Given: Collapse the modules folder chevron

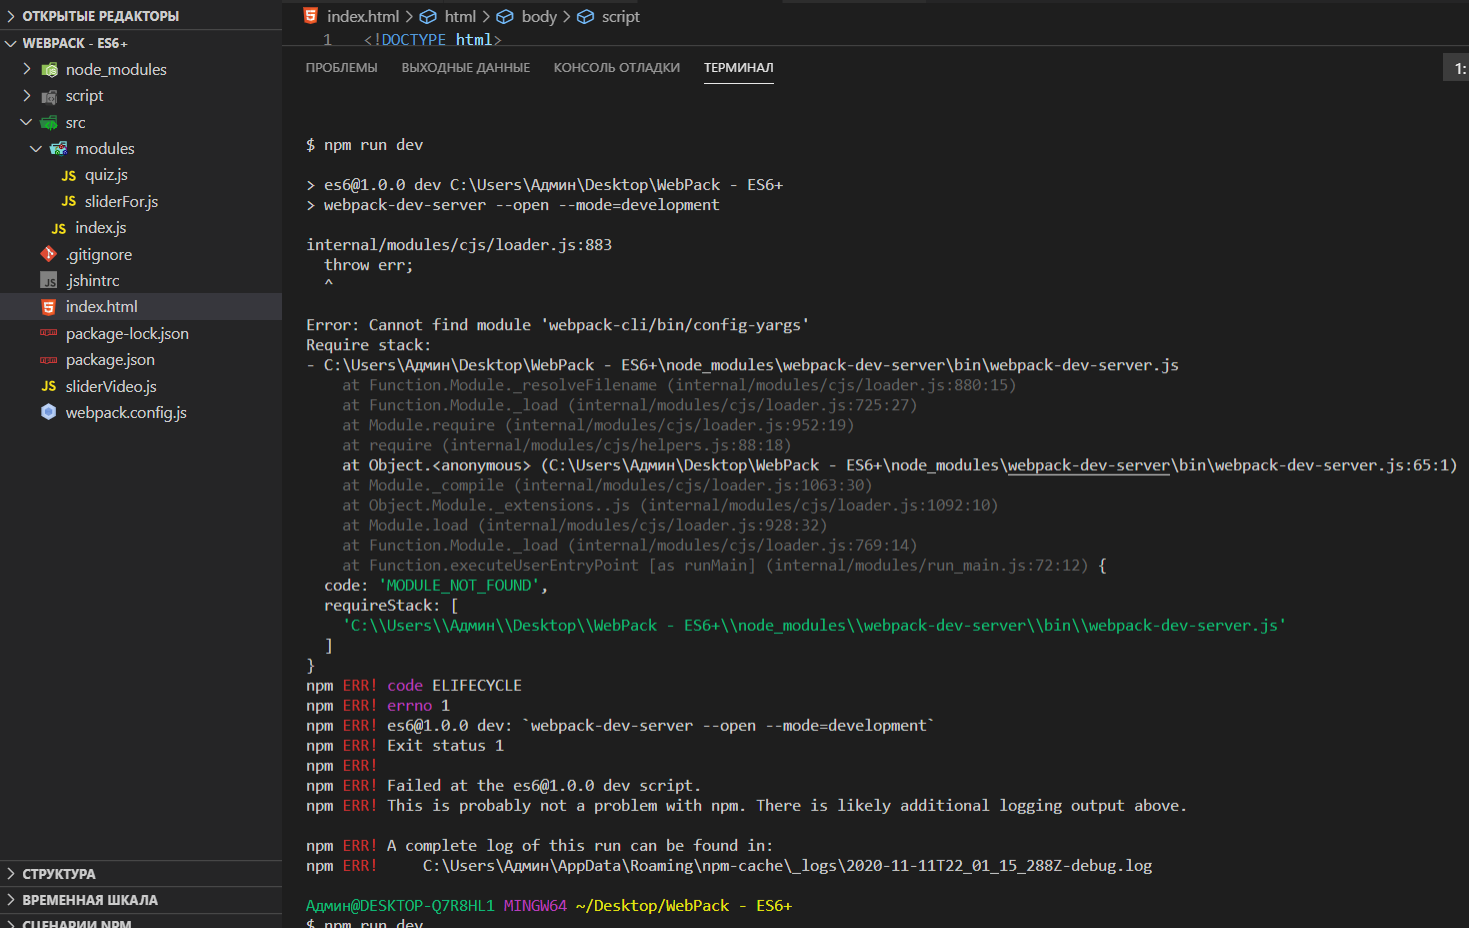Looking at the screenshot, I should (x=36, y=148).
